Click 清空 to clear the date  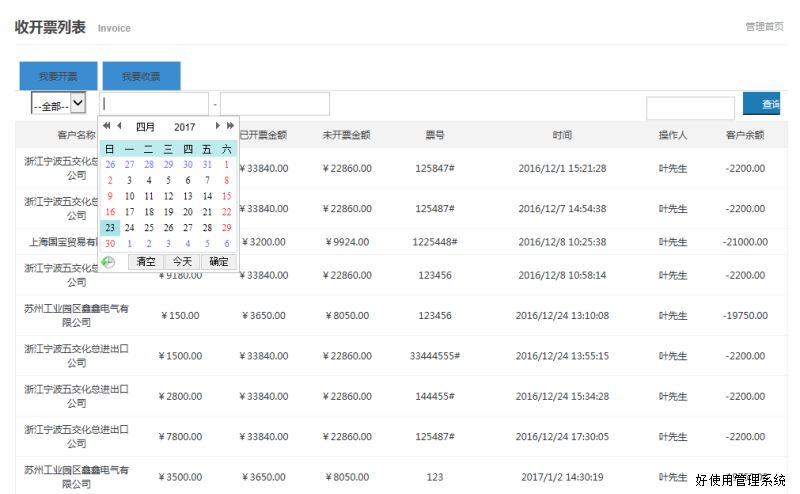click(x=146, y=262)
